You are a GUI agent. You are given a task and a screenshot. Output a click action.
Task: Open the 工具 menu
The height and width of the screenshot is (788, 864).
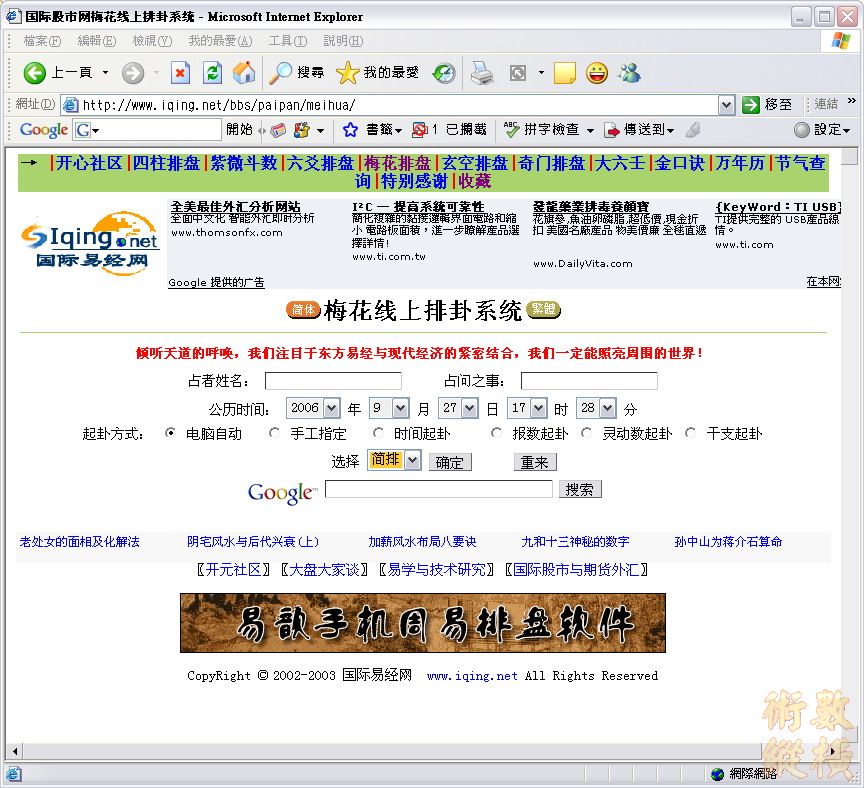(x=287, y=41)
